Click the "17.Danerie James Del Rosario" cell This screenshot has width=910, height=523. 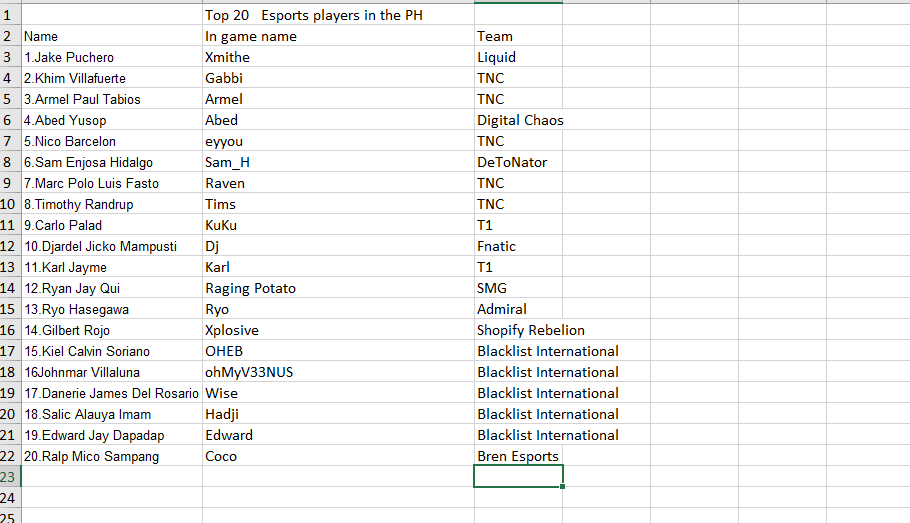pyautogui.click(x=111, y=393)
